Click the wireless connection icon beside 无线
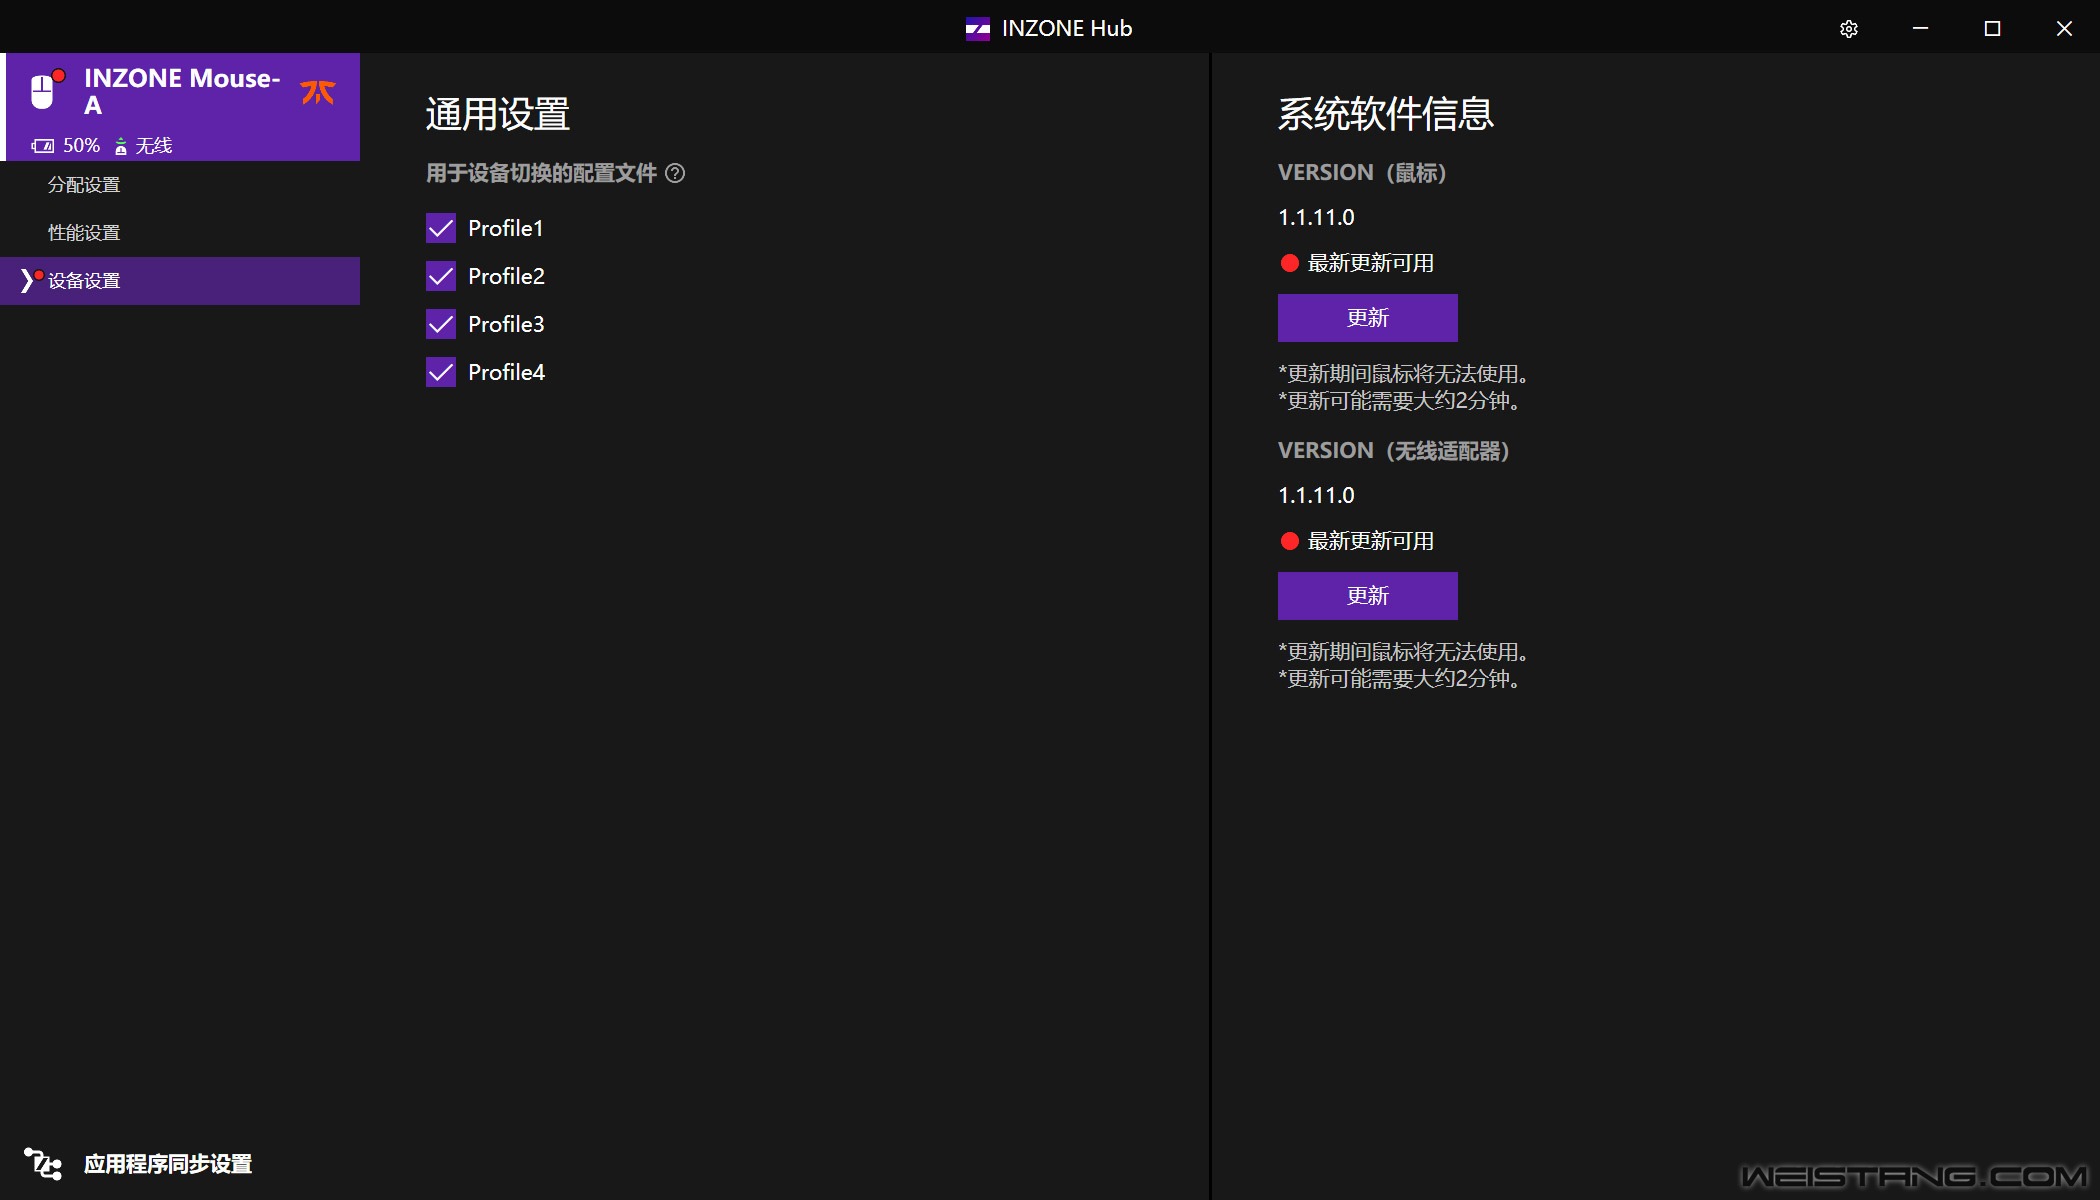This screenshot has width=2100, height=1200. click(x=121, y=146)
